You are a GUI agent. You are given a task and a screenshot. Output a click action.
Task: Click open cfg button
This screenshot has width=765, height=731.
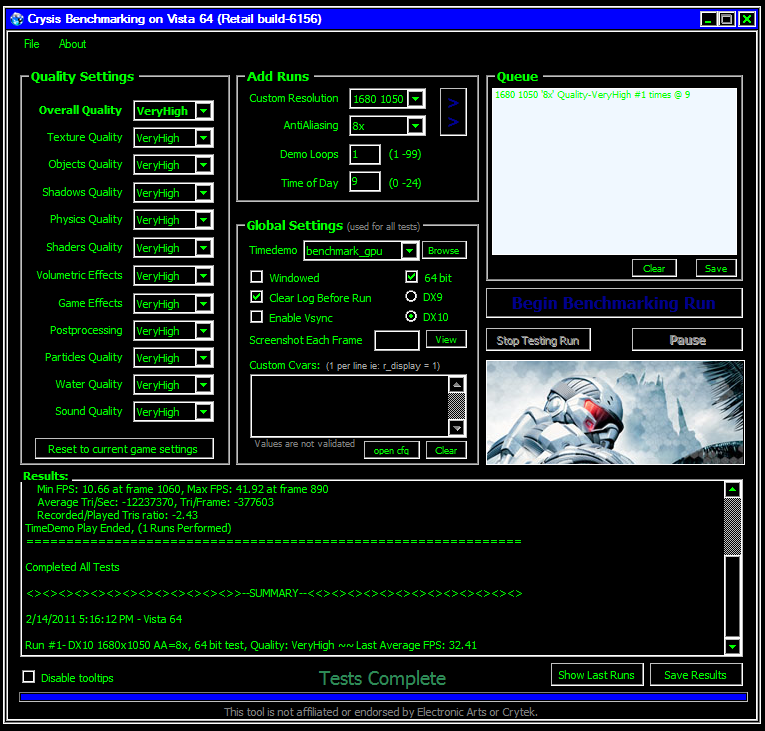click(x=391, y=450)
